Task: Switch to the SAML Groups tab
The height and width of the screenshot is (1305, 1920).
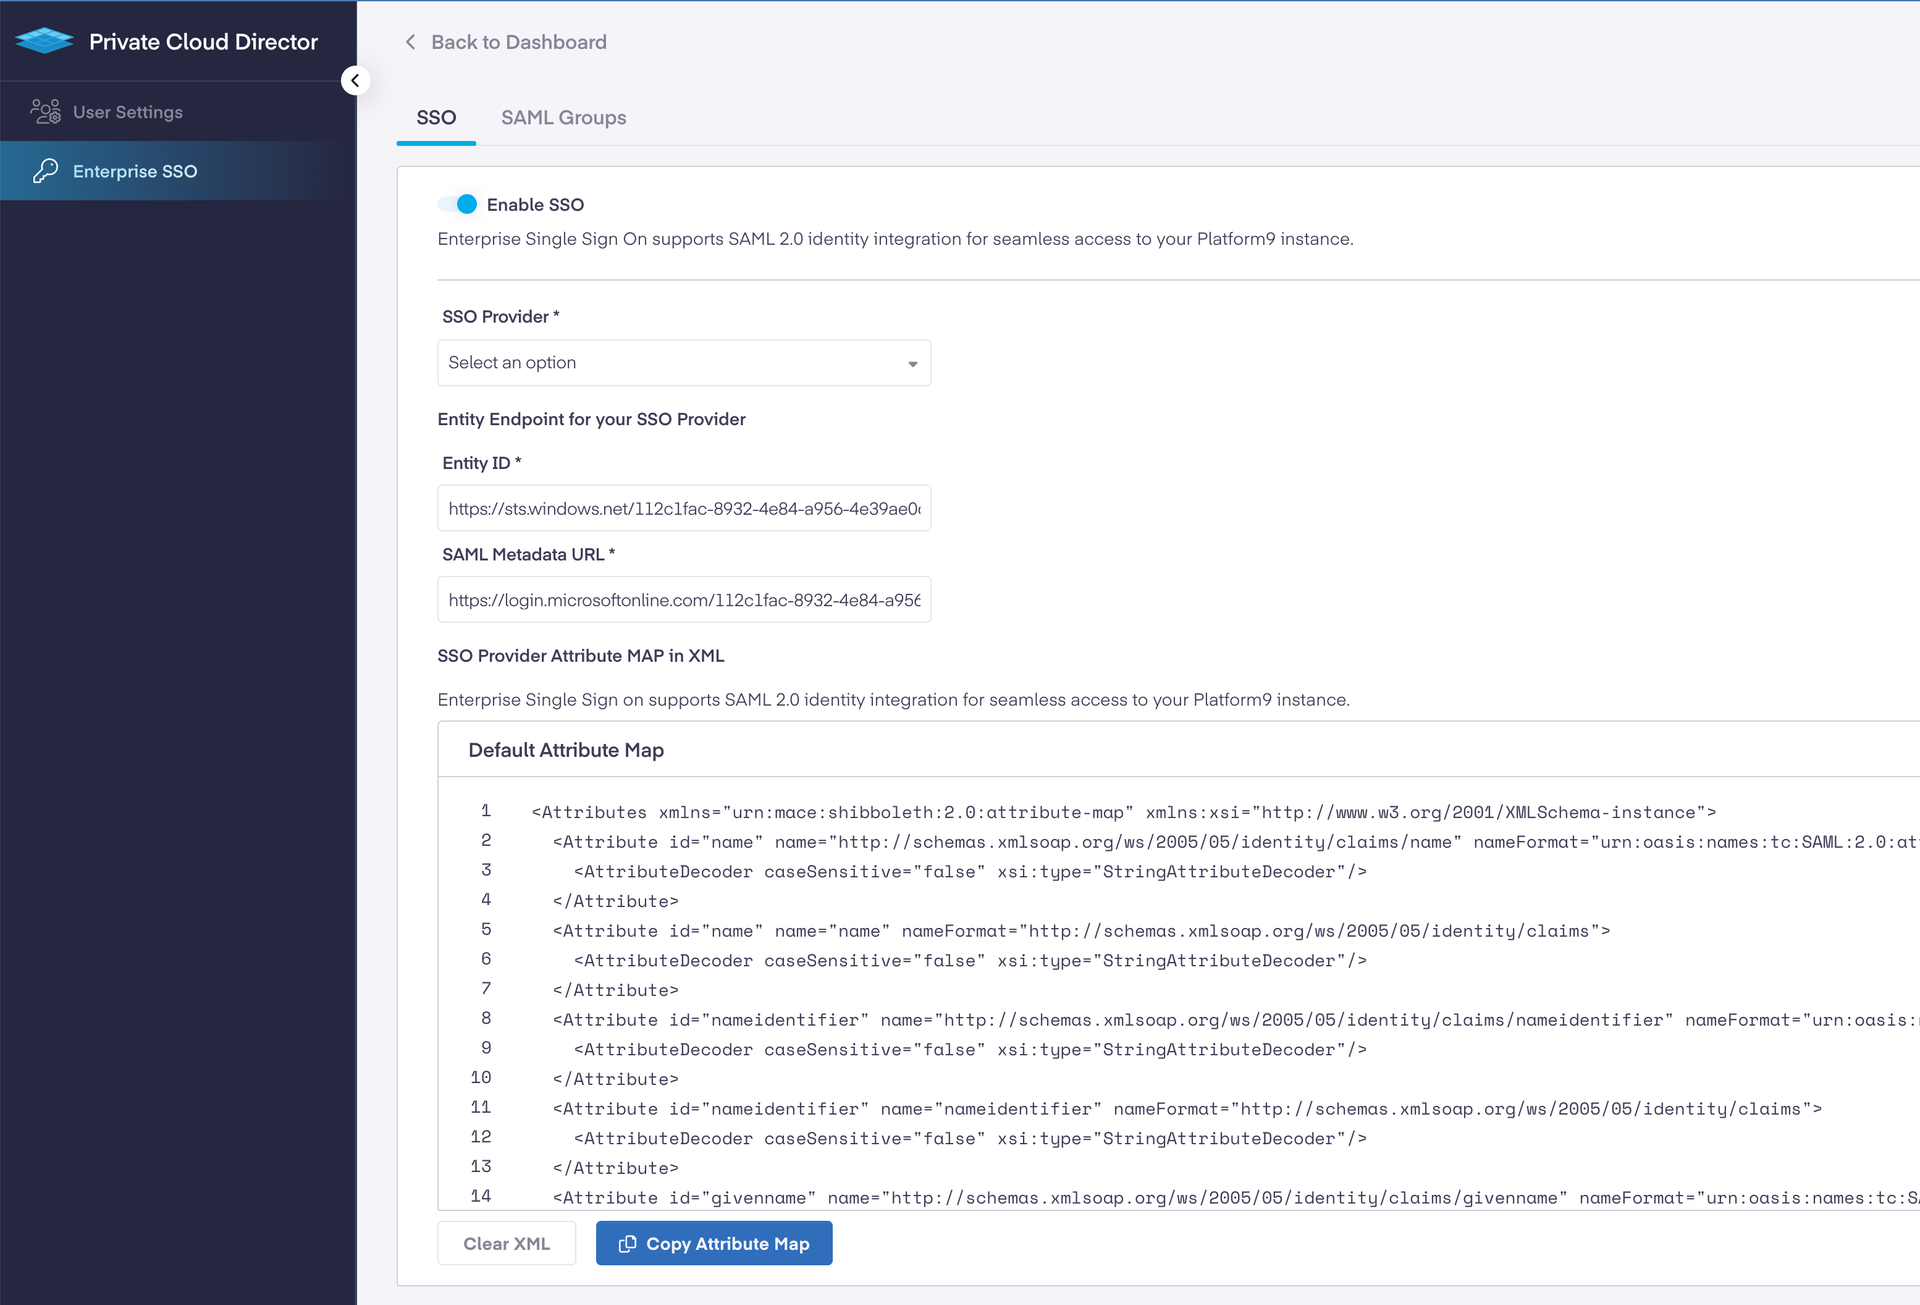Action: pyautogui.click(x=563, y=118)
